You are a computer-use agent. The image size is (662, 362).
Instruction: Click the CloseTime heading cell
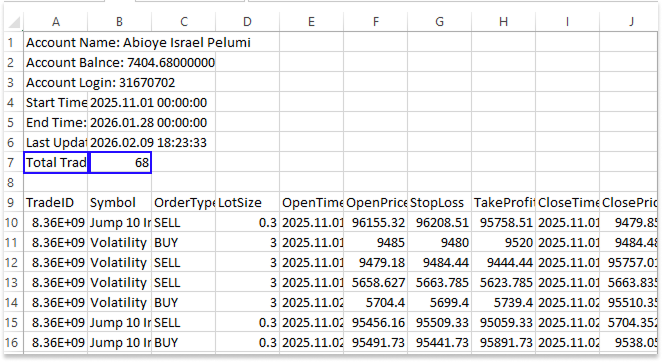(567, 203)
